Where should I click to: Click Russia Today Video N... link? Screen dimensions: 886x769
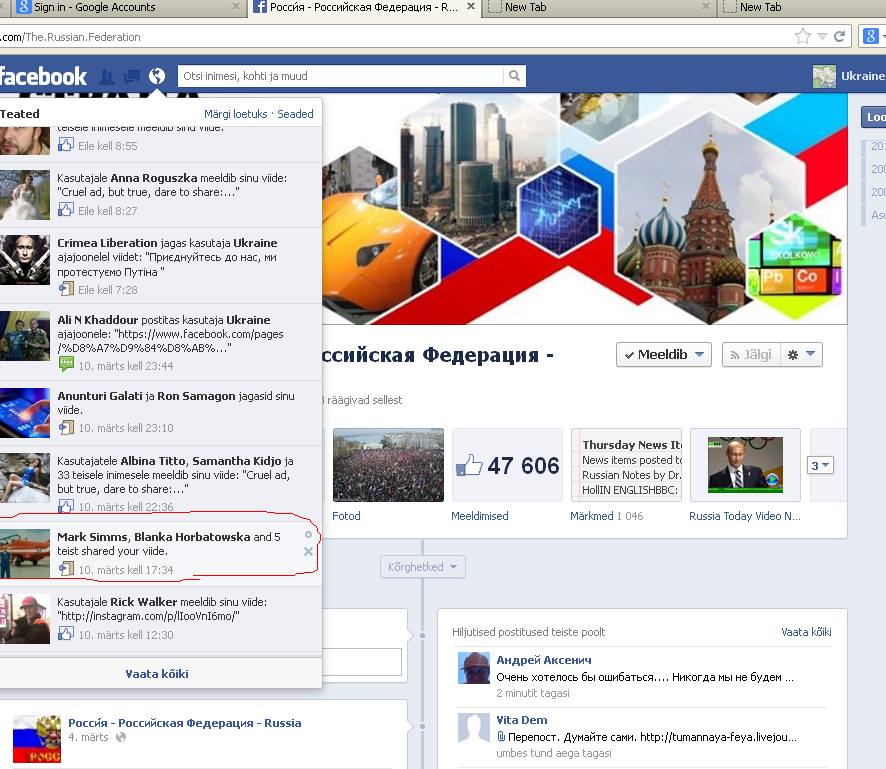745,516
